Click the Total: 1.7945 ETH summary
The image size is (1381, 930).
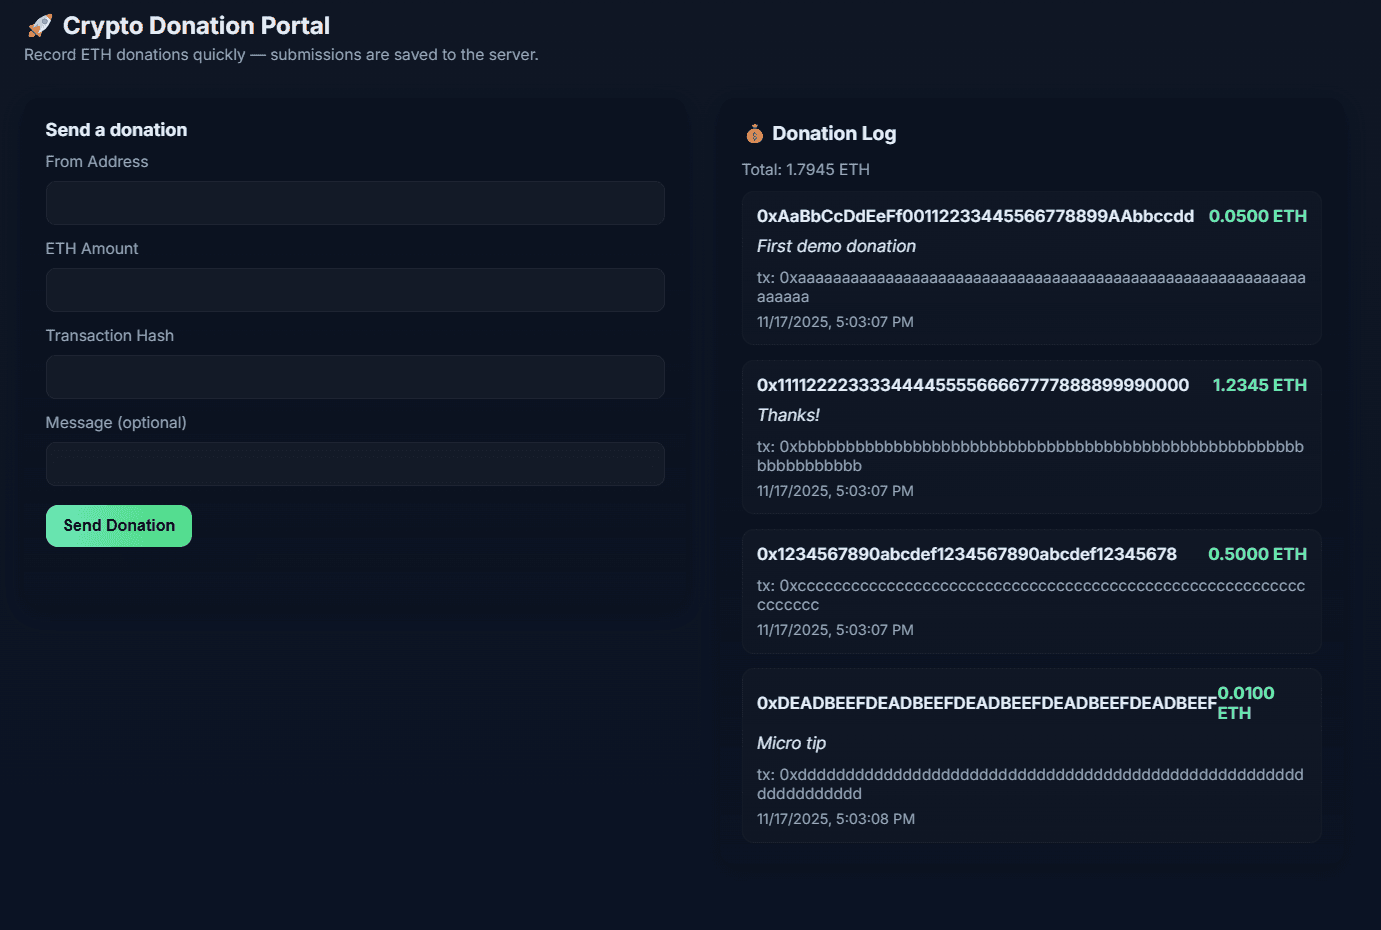pyautogui.click(x=805, y=169)
